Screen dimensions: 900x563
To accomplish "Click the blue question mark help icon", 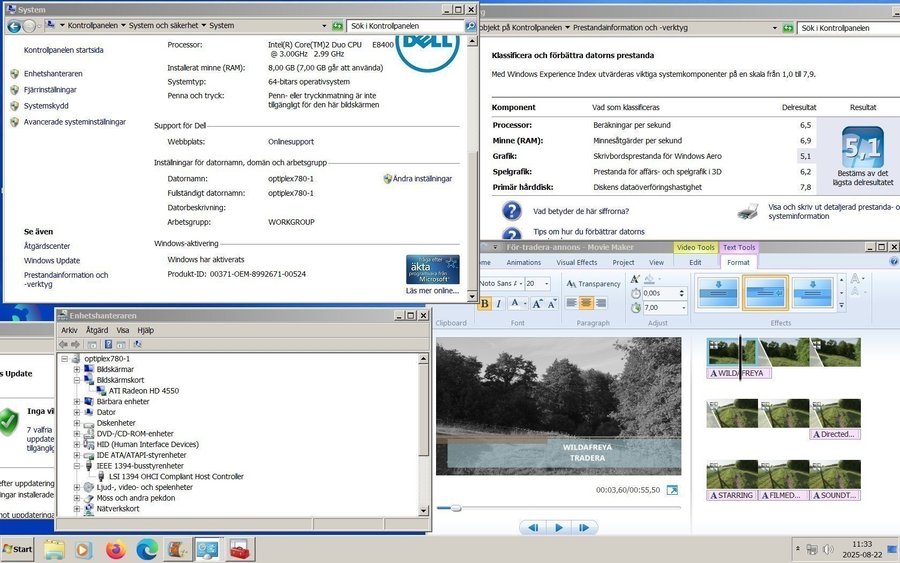I will point(511,211).
